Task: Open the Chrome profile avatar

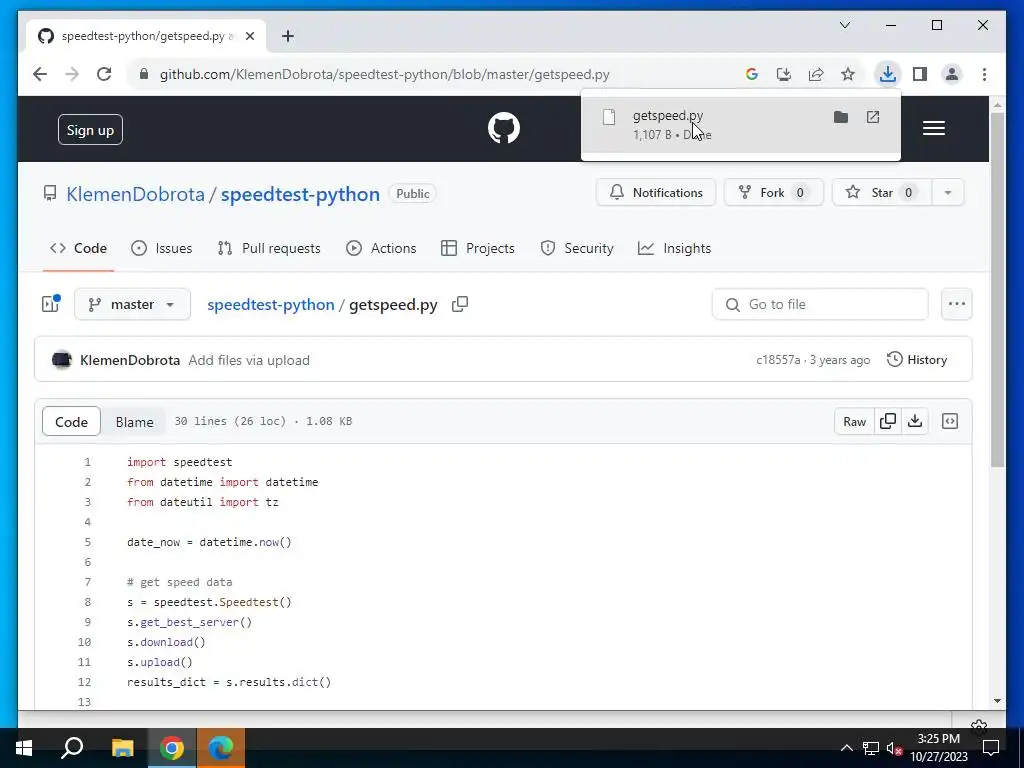Action: 952,74
